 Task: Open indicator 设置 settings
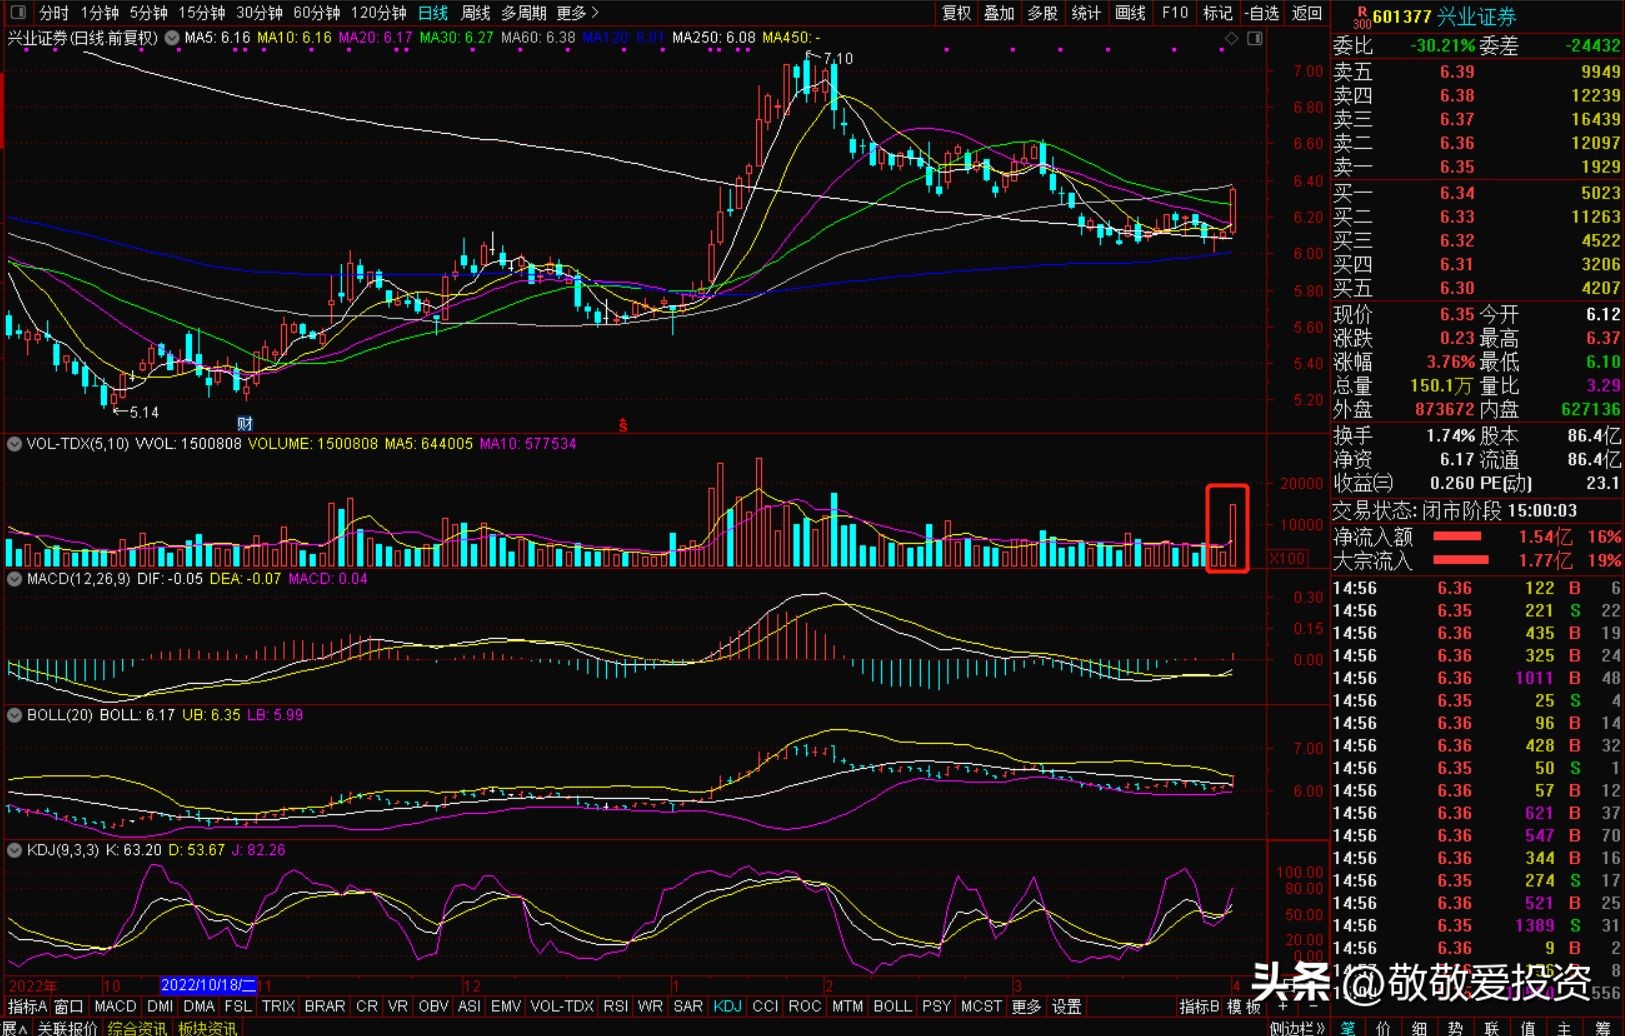point(1067,1007)
